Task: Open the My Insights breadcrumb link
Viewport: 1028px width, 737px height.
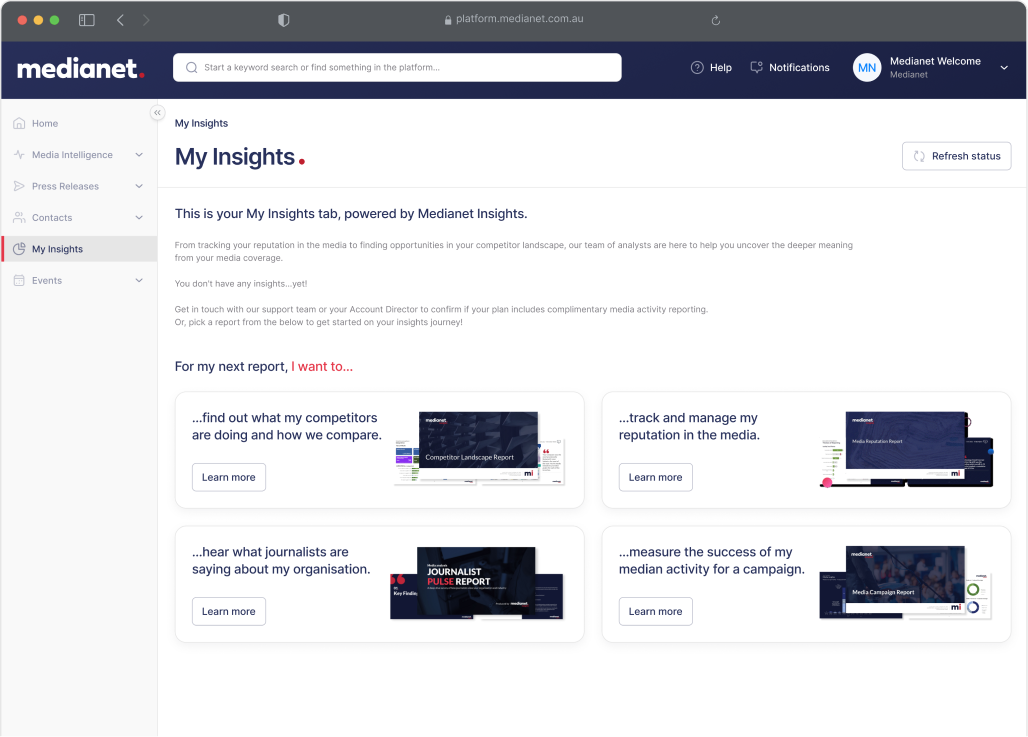Action: pos(201,123)
